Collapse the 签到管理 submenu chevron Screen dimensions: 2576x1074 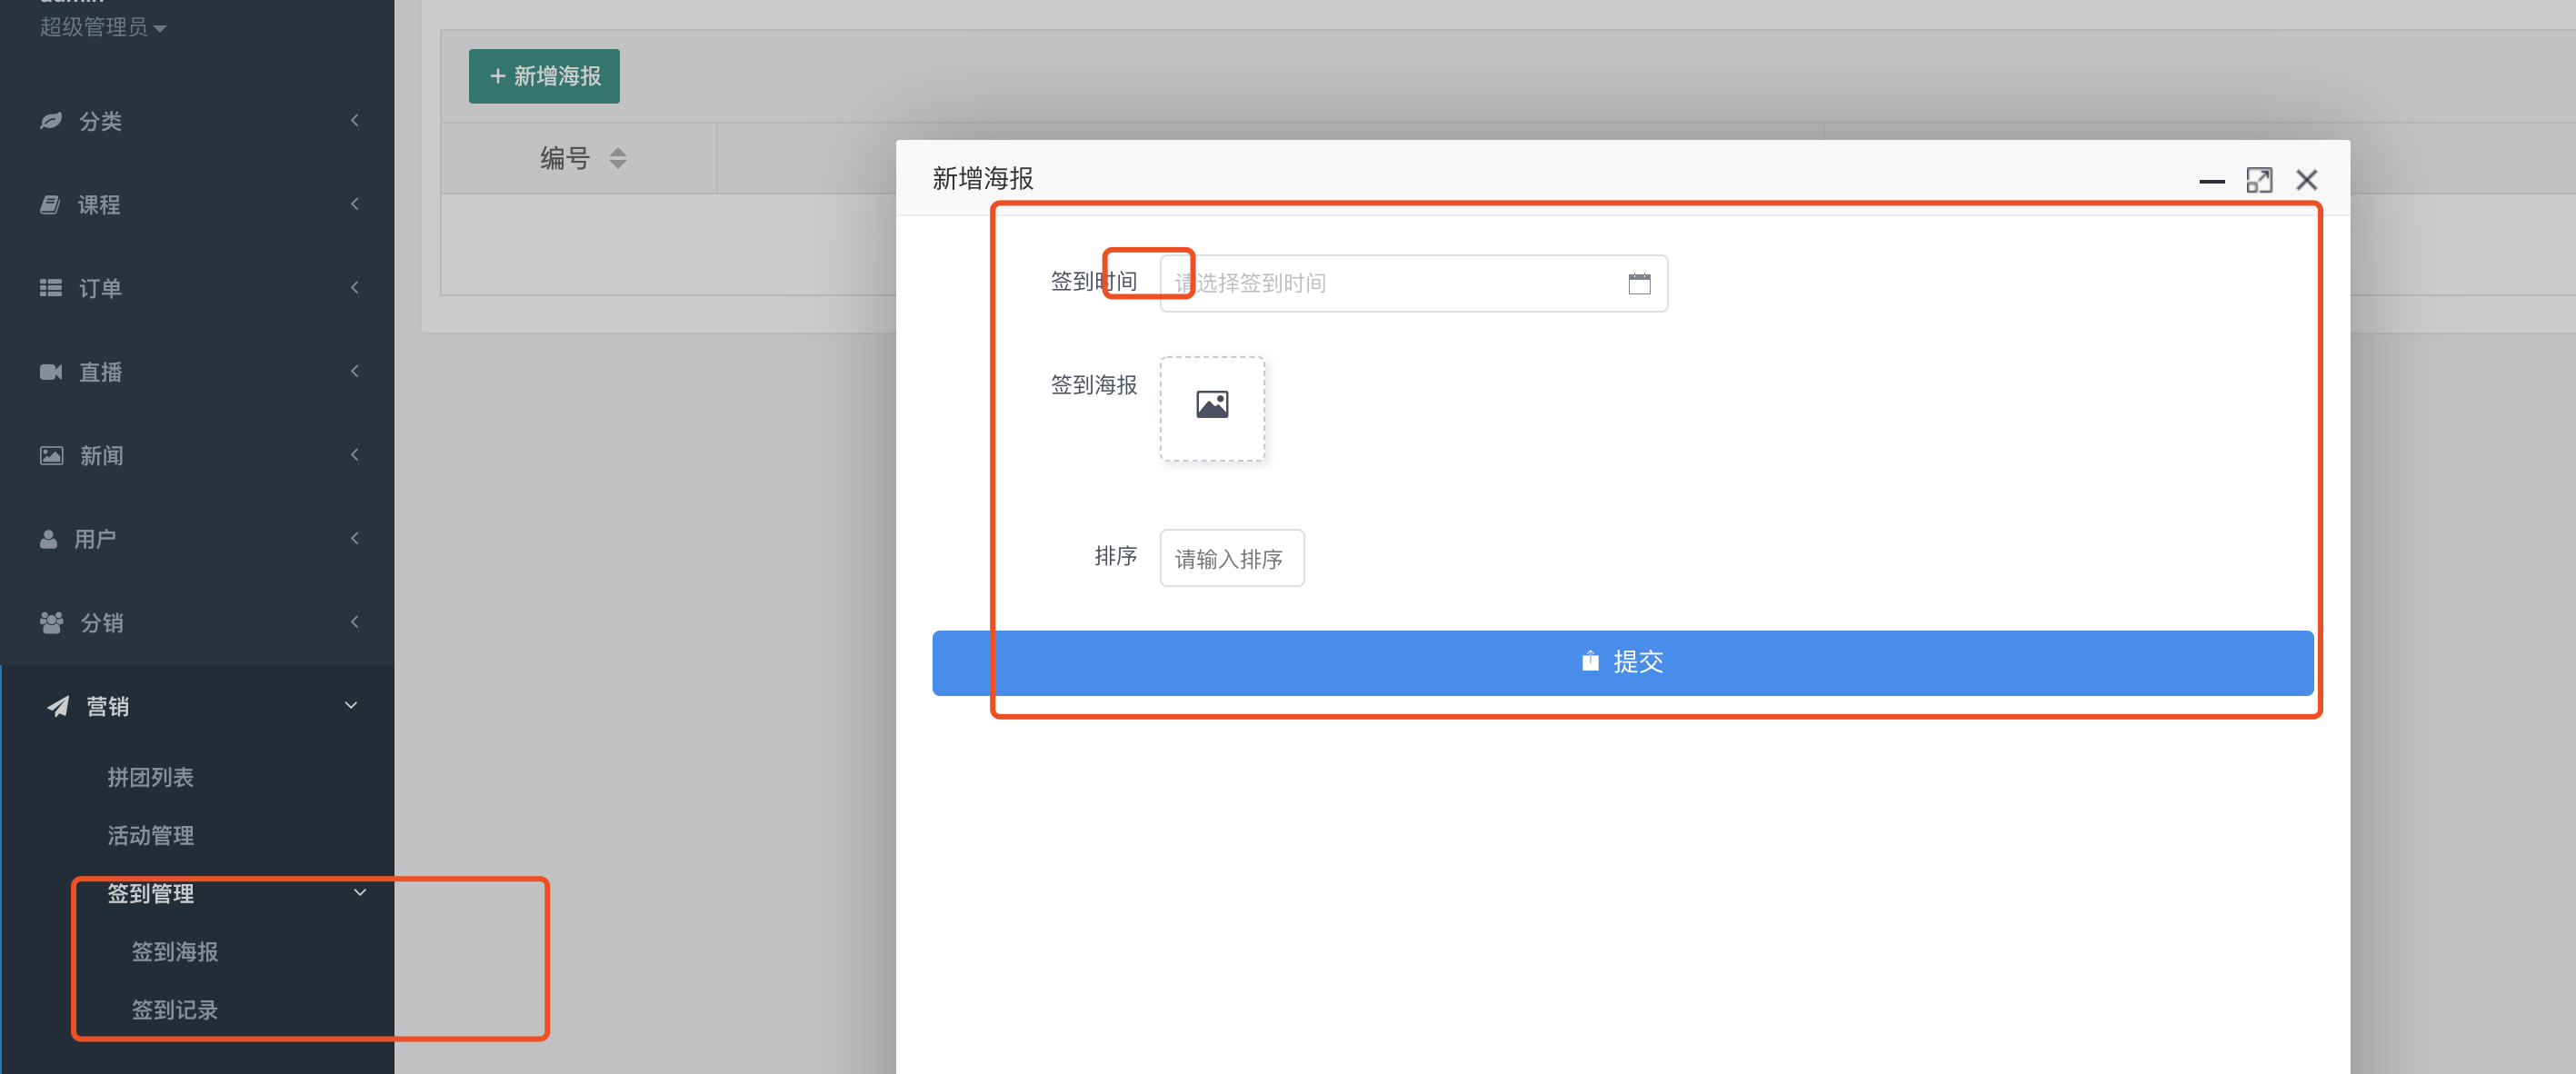pyautogui.click(x=360, y=892)
